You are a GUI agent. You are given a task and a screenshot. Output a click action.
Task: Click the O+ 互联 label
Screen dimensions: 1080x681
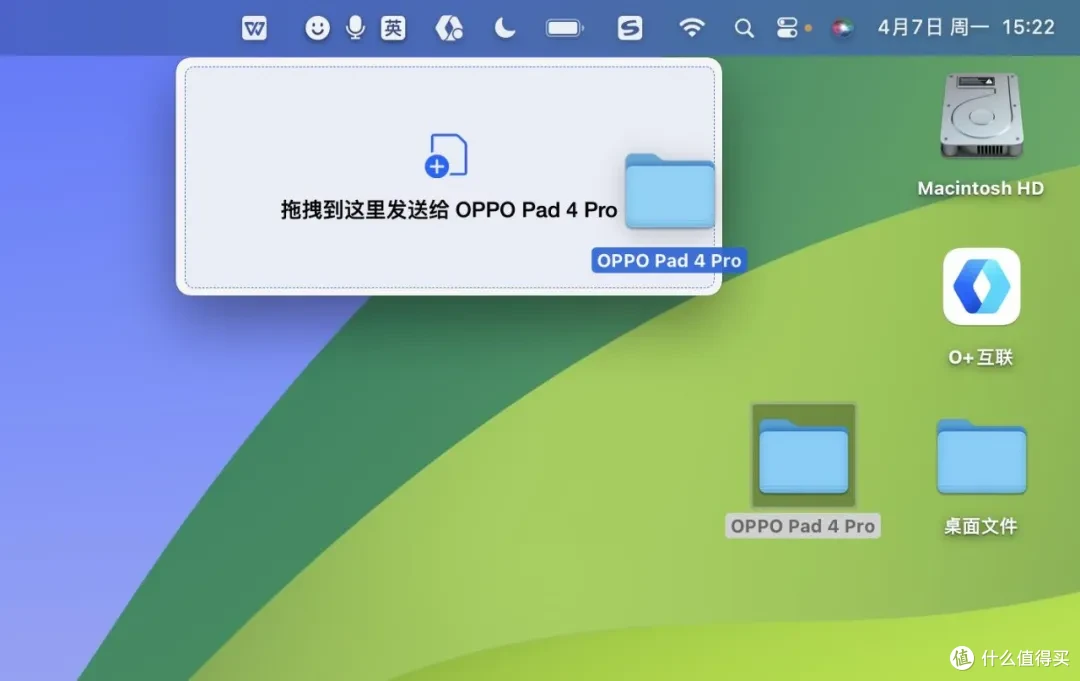tap(981, 357)
